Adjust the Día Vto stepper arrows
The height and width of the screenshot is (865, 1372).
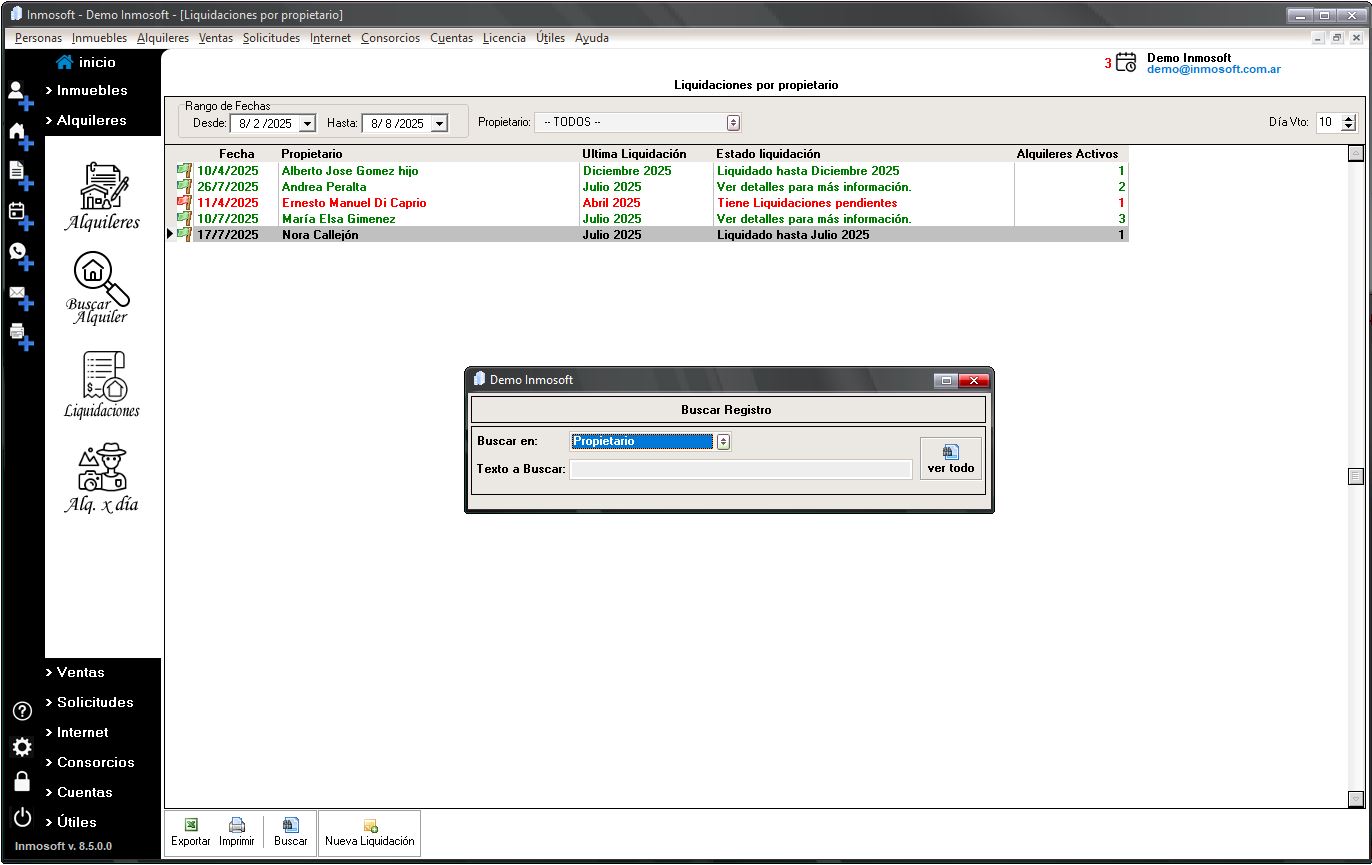[x=1348, y=122]
